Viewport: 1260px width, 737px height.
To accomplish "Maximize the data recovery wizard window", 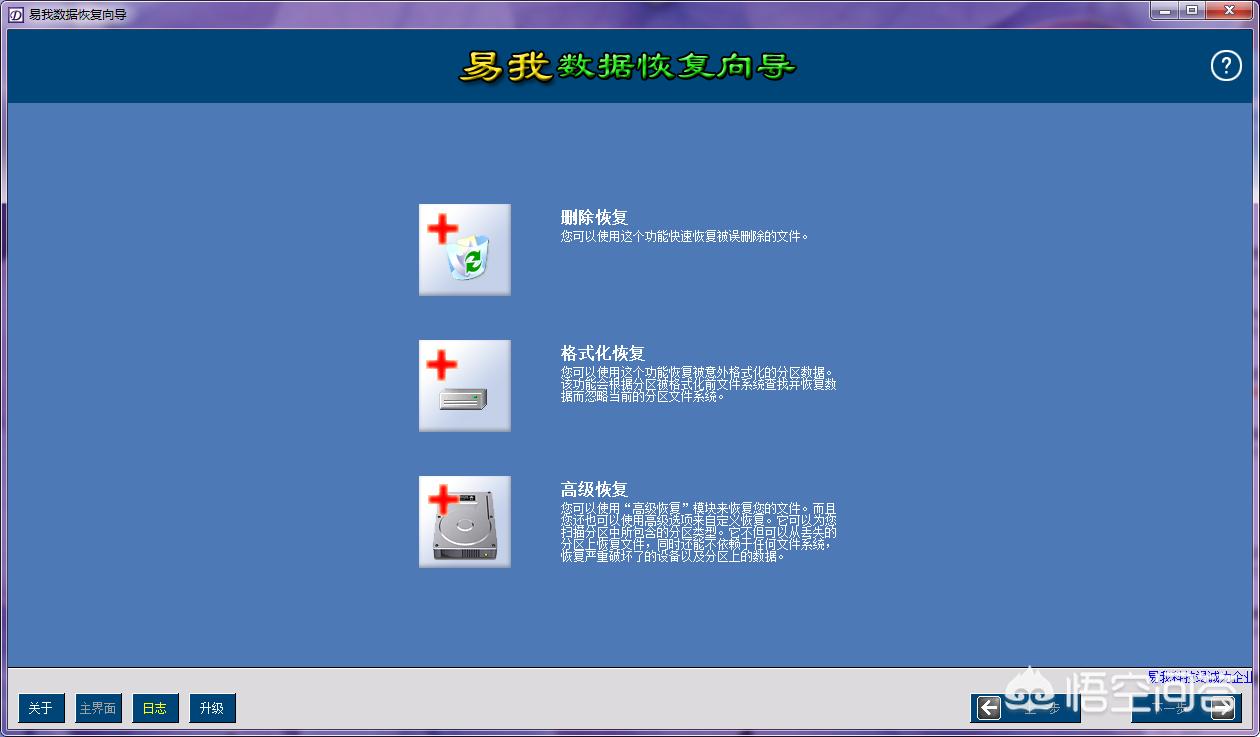I will (1192, 11).
